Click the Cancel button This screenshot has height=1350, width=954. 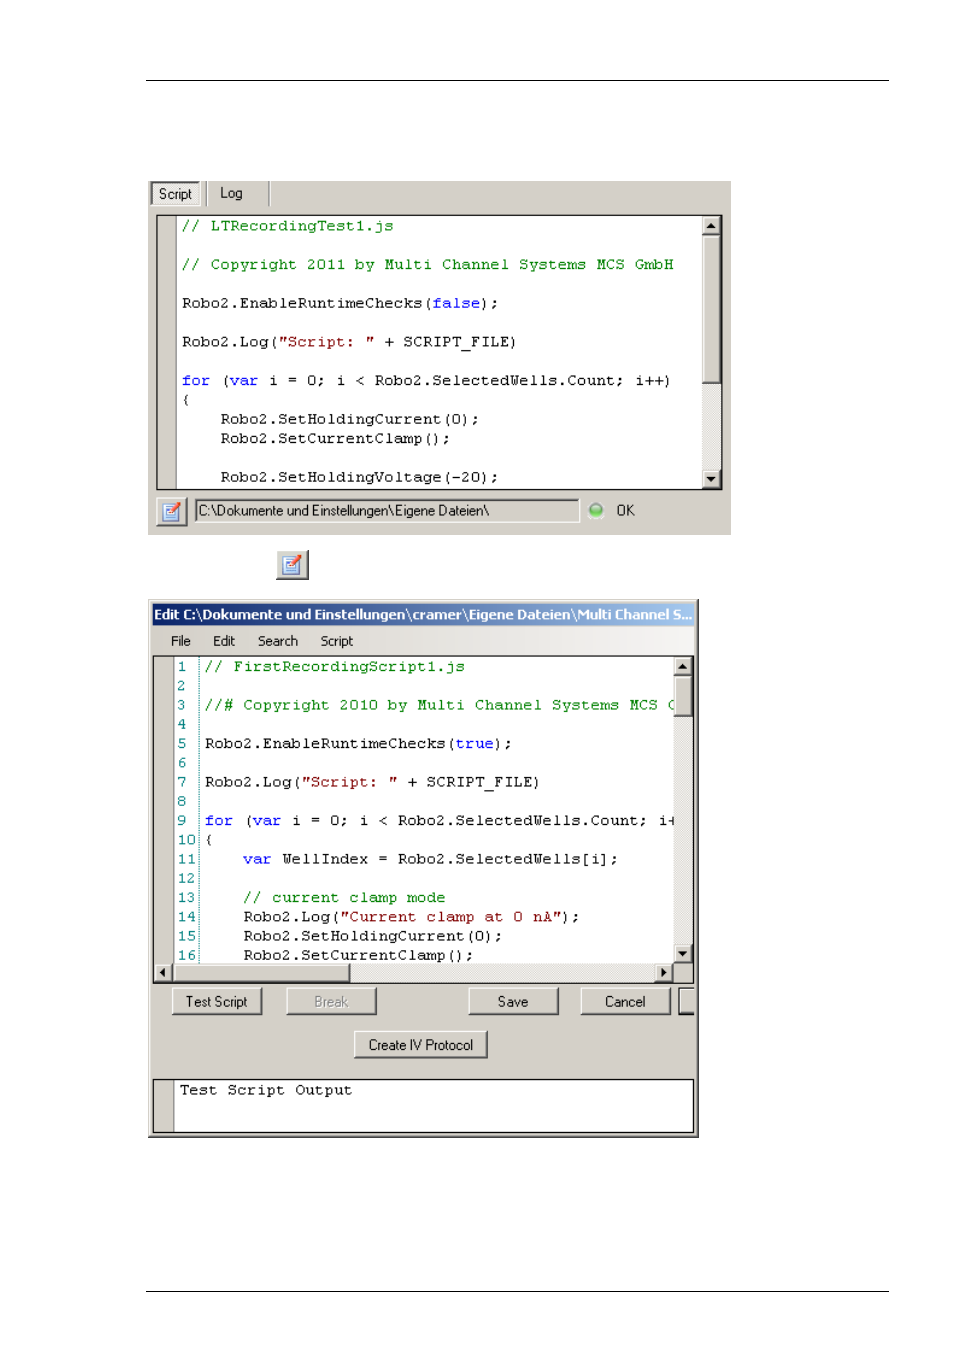click(625, 1001)
